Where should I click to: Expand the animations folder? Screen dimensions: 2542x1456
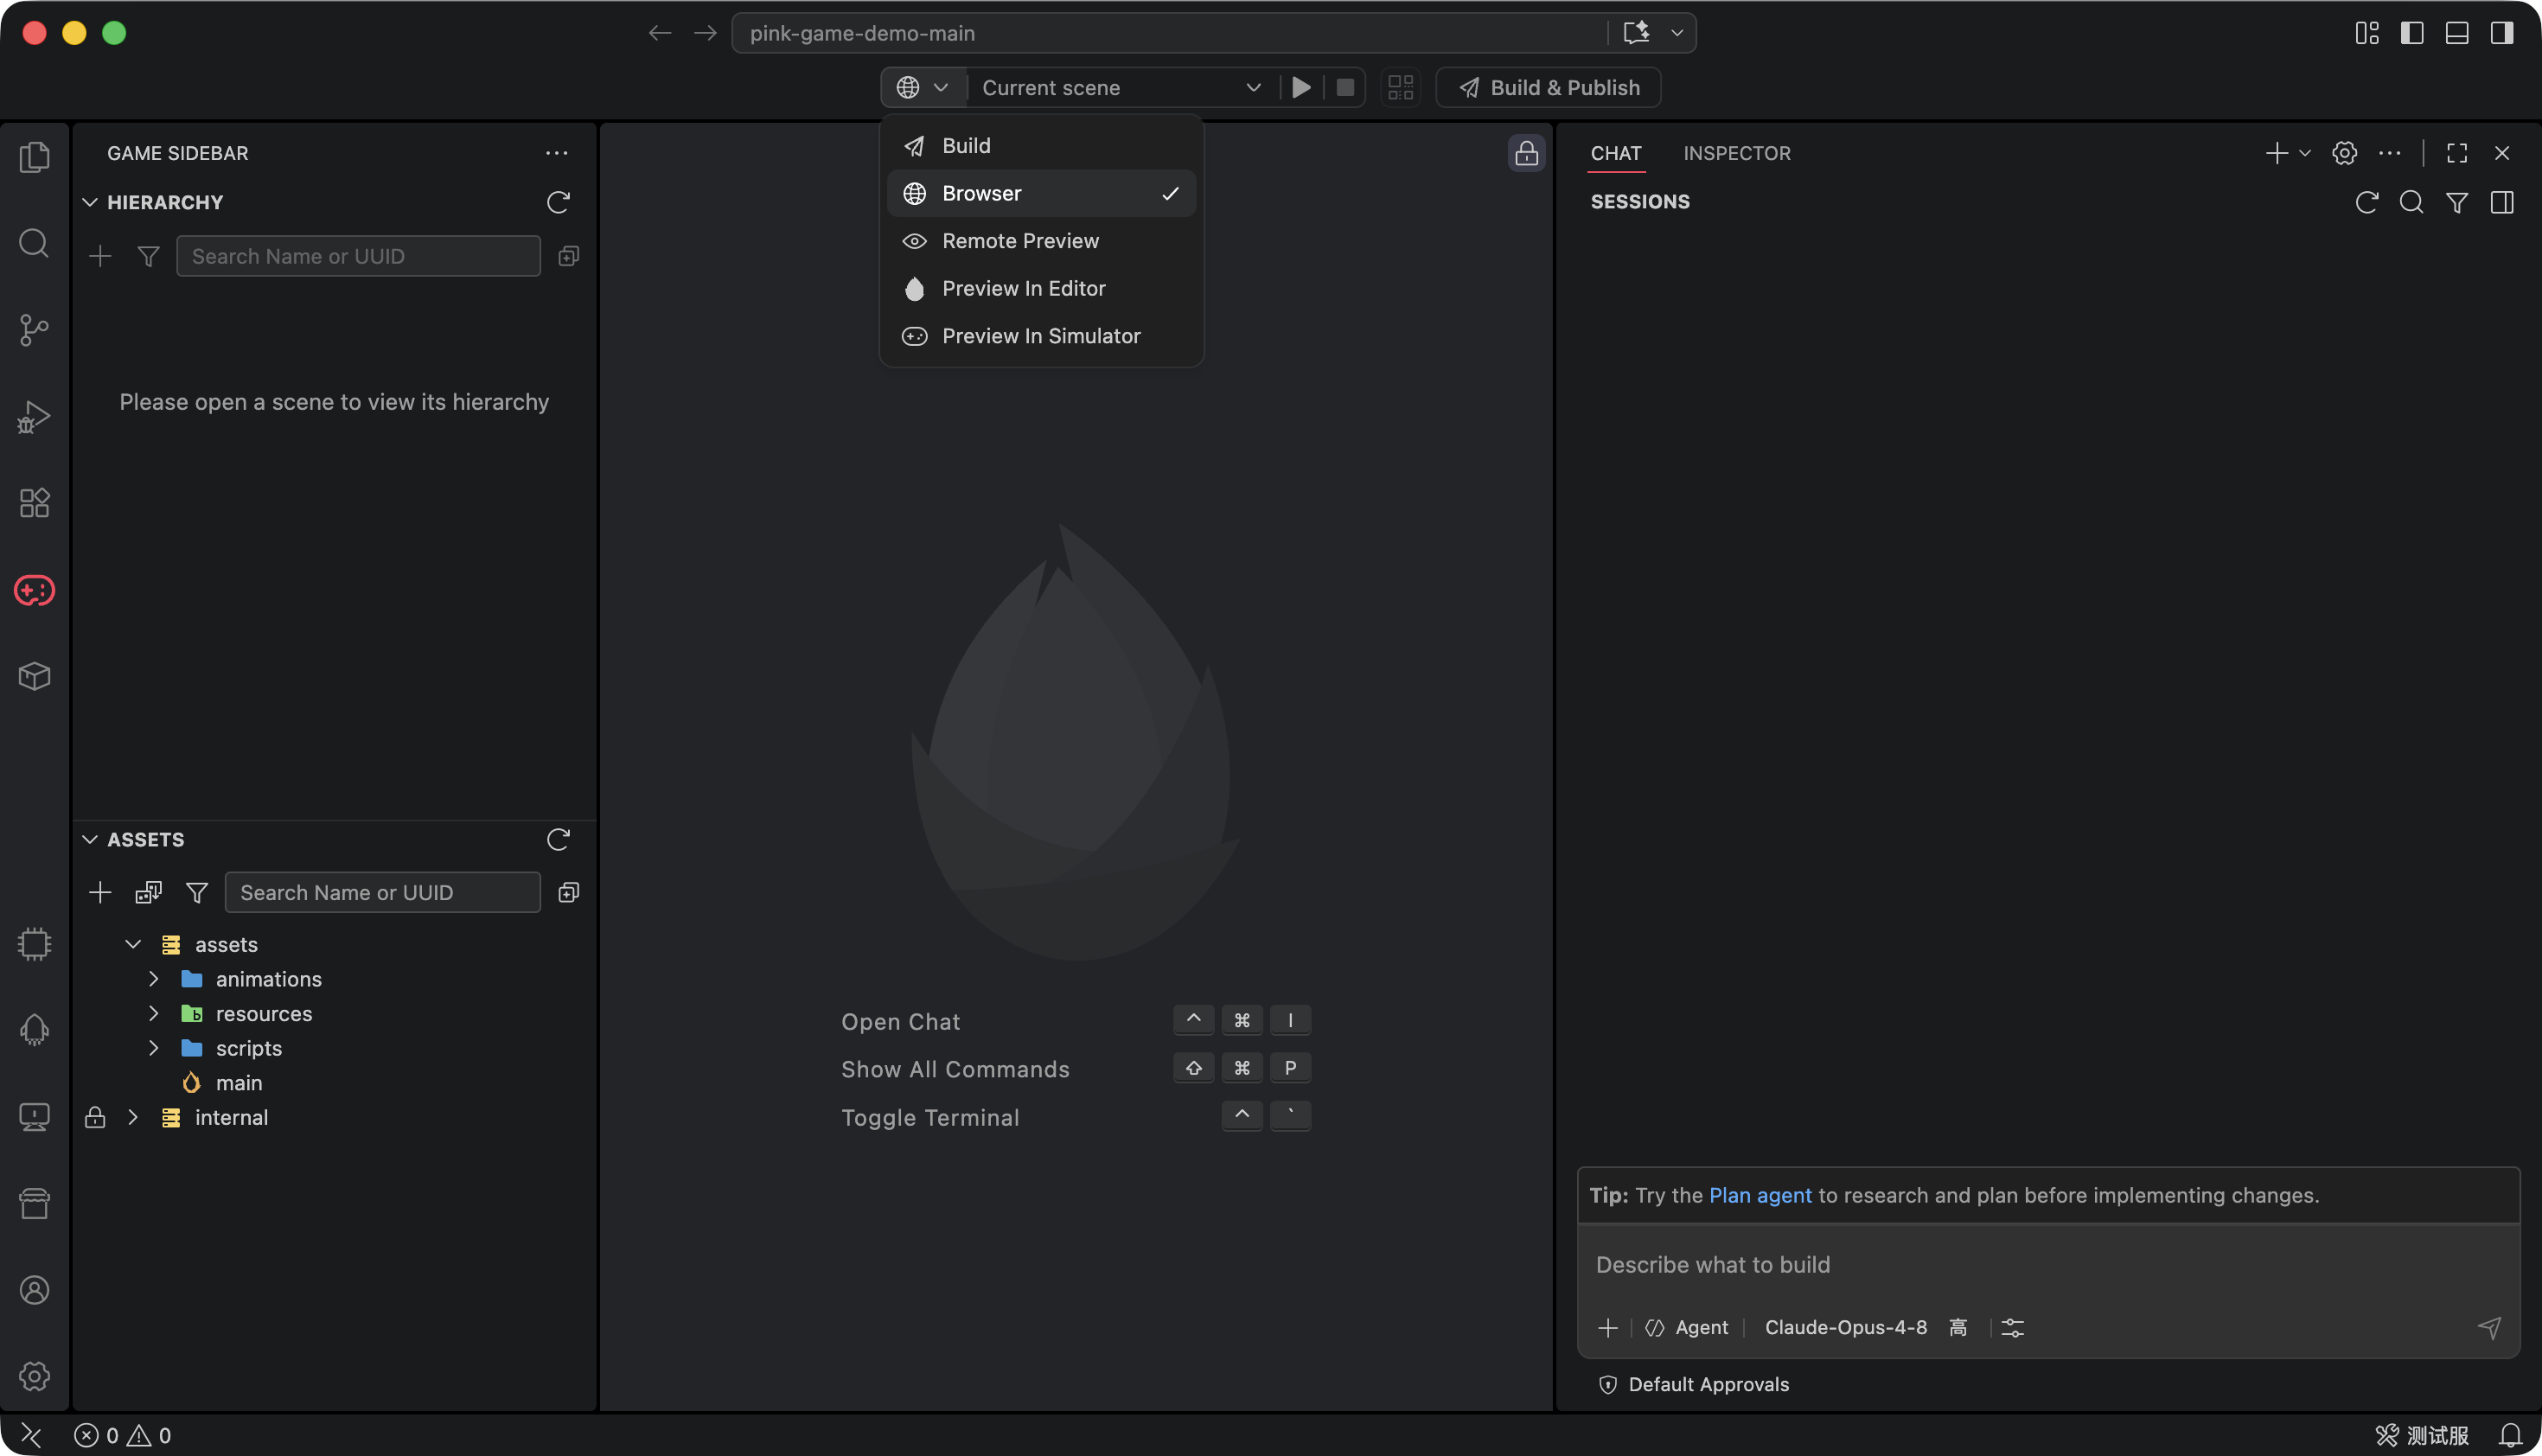(153, 978)
